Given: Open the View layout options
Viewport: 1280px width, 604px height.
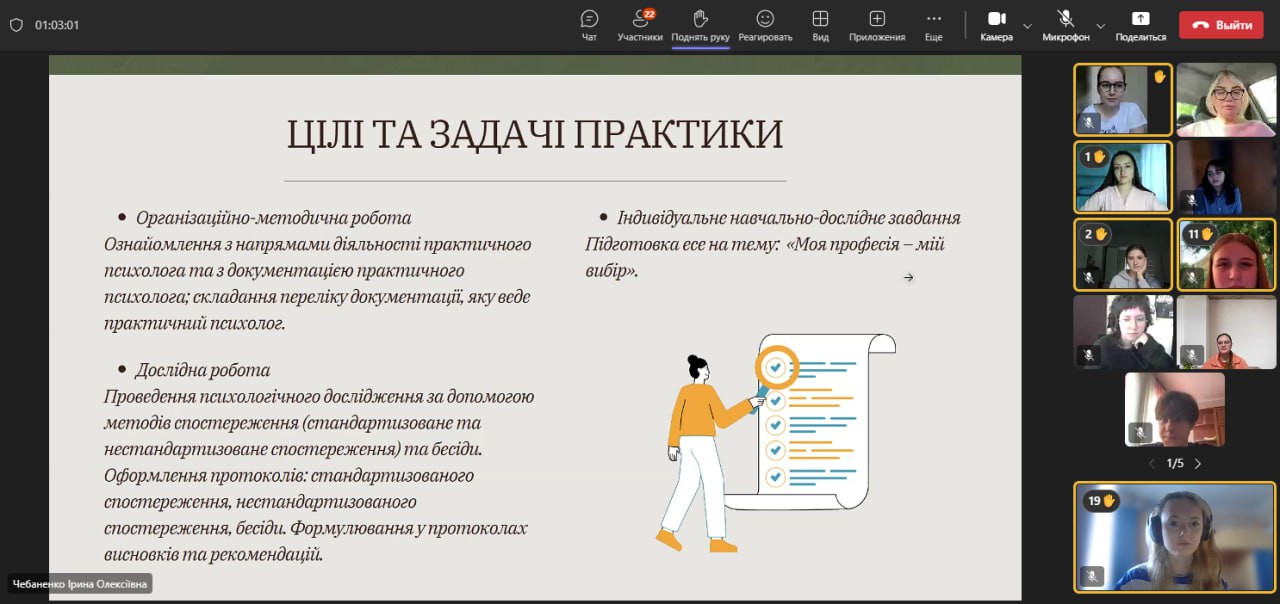Looking at the screenshot, I should 820,25.
